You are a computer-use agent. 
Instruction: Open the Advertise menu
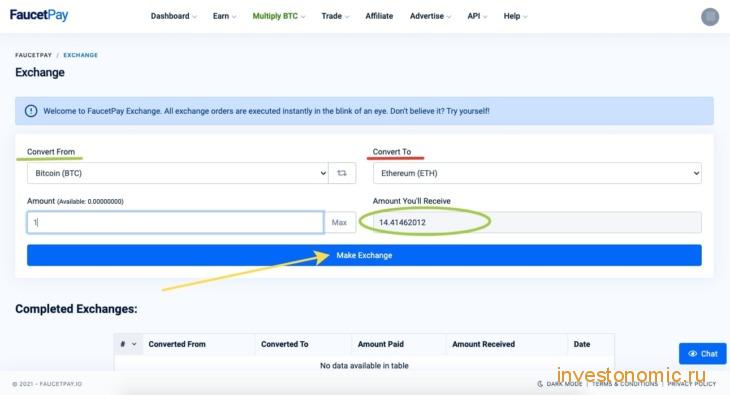[430, 16]
